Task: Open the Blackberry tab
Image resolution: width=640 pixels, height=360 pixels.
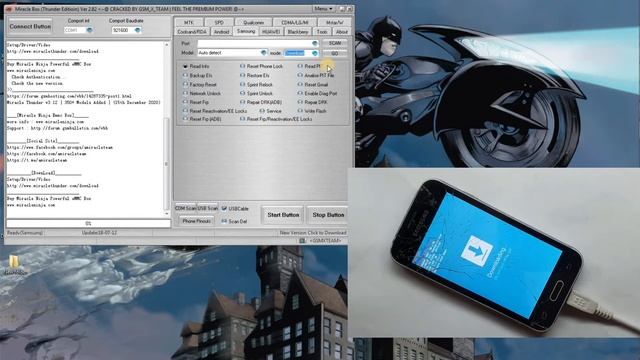Action: pos(298,31)
